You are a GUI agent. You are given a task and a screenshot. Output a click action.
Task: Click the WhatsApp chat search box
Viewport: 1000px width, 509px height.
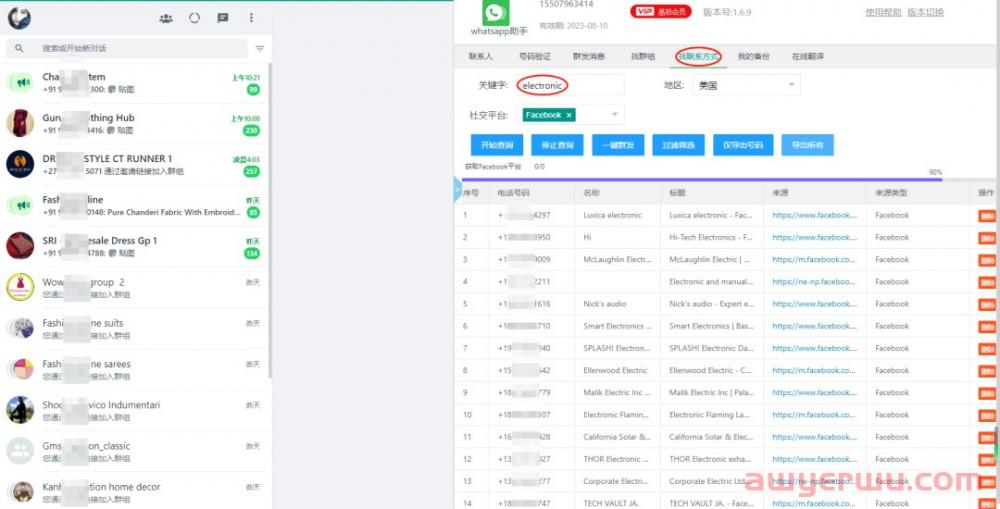coord(128,48)
